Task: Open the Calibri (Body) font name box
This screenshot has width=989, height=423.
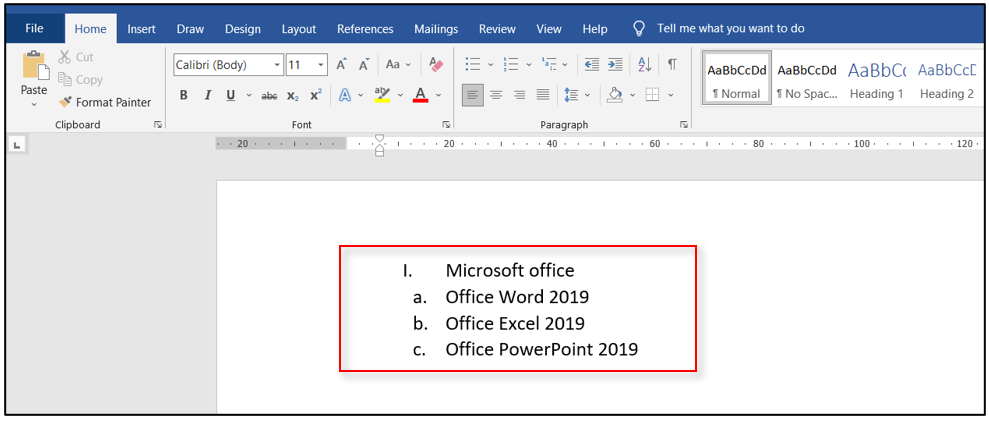Action: pyautogui.click(x=228, y=64)
